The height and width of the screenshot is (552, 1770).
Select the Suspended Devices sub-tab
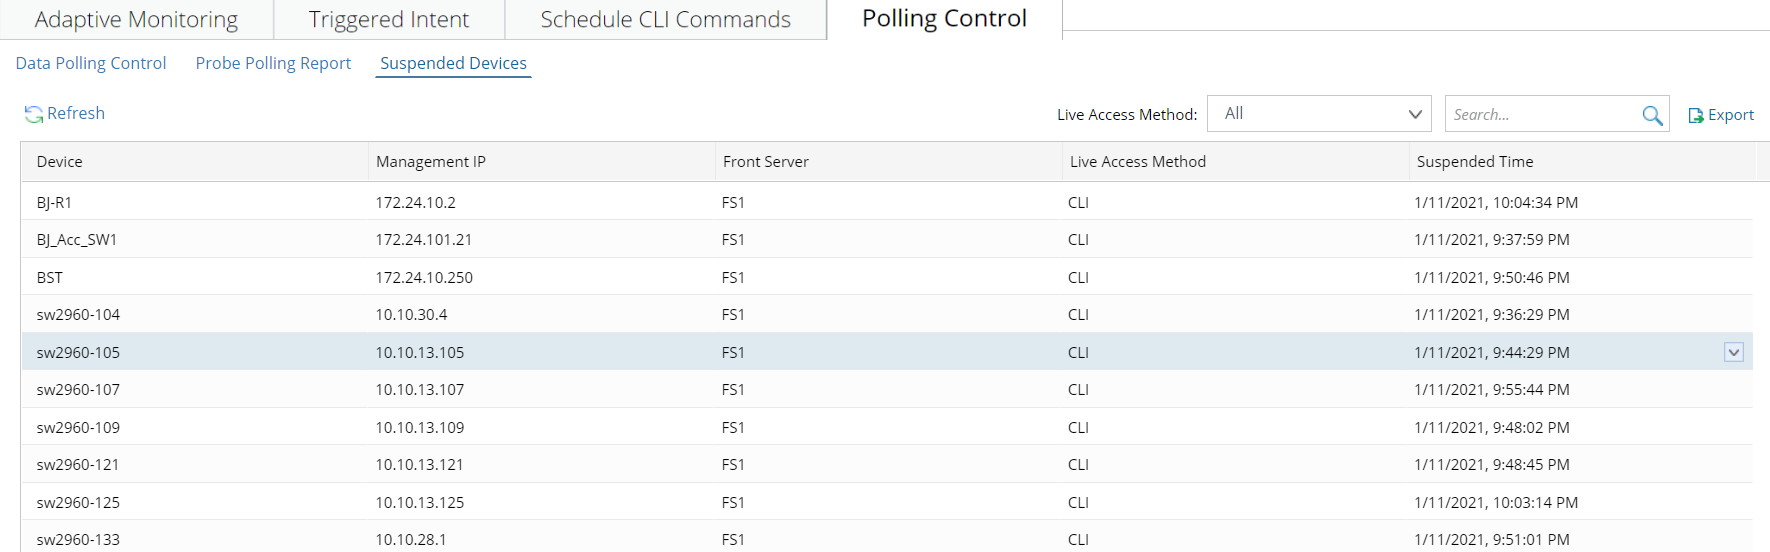click(453, 63)
